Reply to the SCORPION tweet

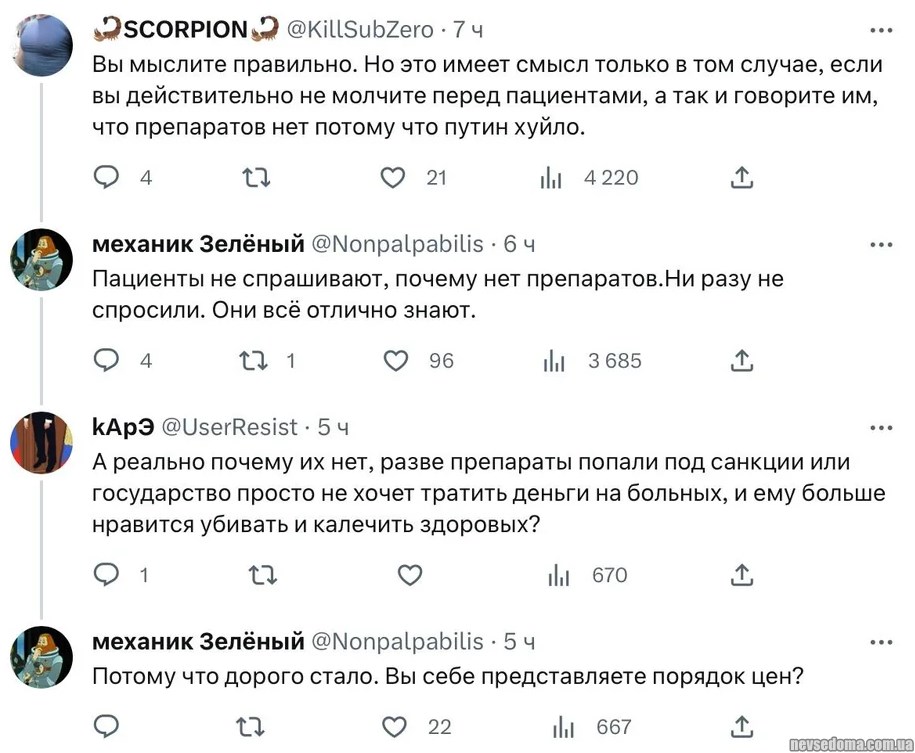(107, 178)
